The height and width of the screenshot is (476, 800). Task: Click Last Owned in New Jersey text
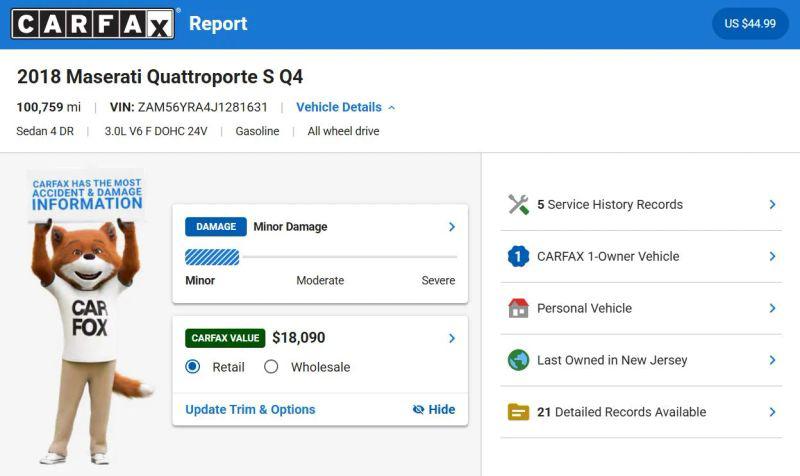tap(612, 360)
